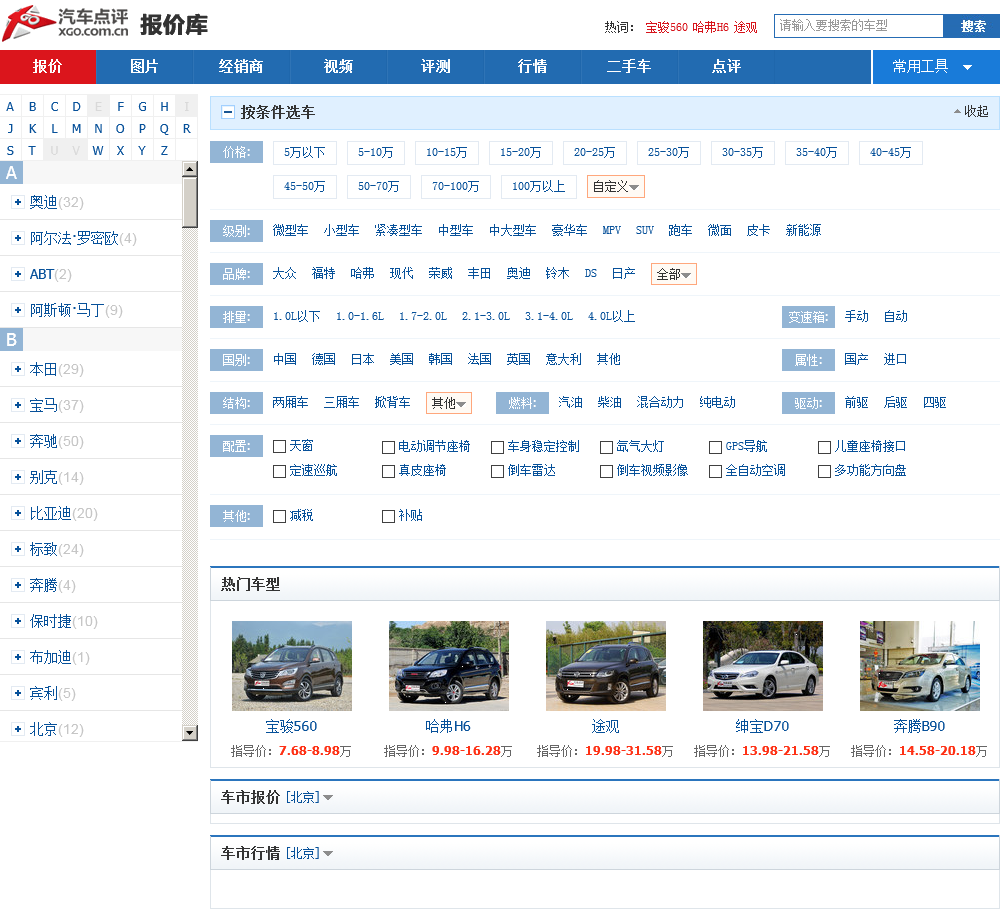Filter fuel type by 纯电动
Screen dimensions: 1000x909
pyautogui.click(x=717, y=403)
